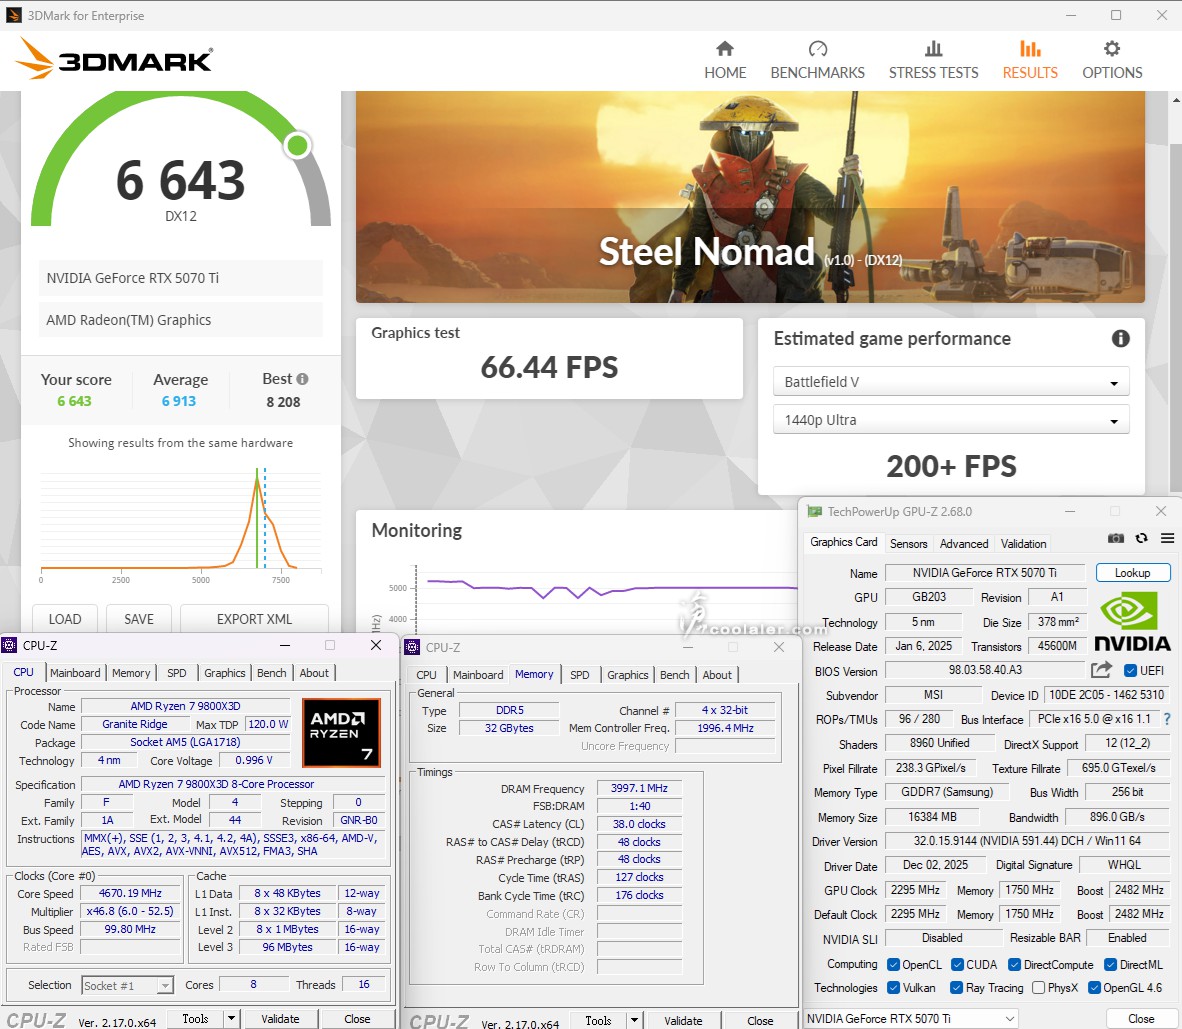Viewport: 1182px width, 1029px height.
Task: Open Stress Tests from the top navigation
Action: 933,49
